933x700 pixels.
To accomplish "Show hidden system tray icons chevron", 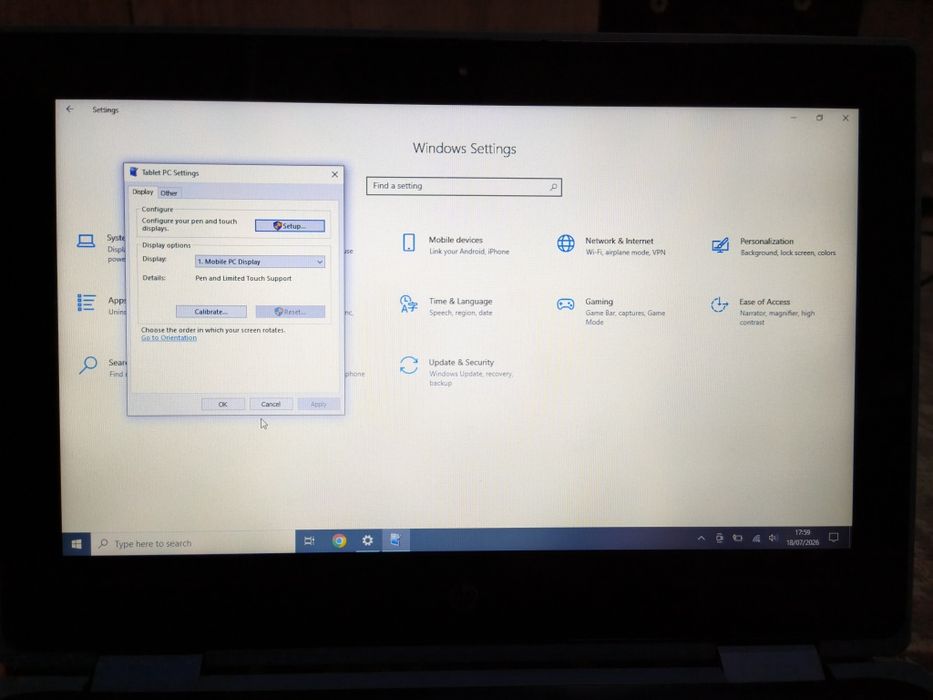I will pyautogui.click(x=702, y=538).
